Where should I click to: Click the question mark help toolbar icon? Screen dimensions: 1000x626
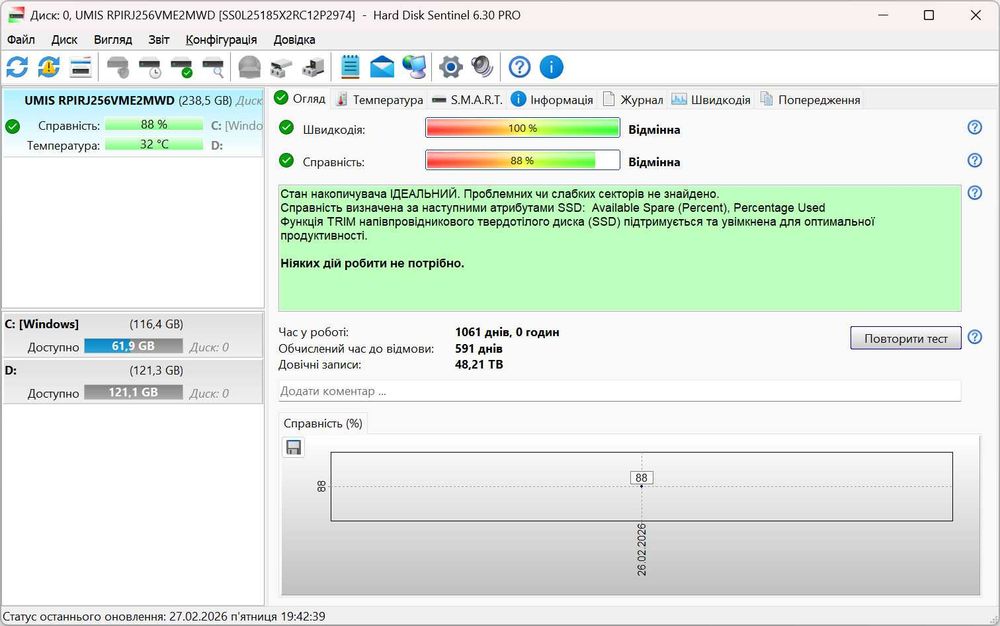pos(520,67)
